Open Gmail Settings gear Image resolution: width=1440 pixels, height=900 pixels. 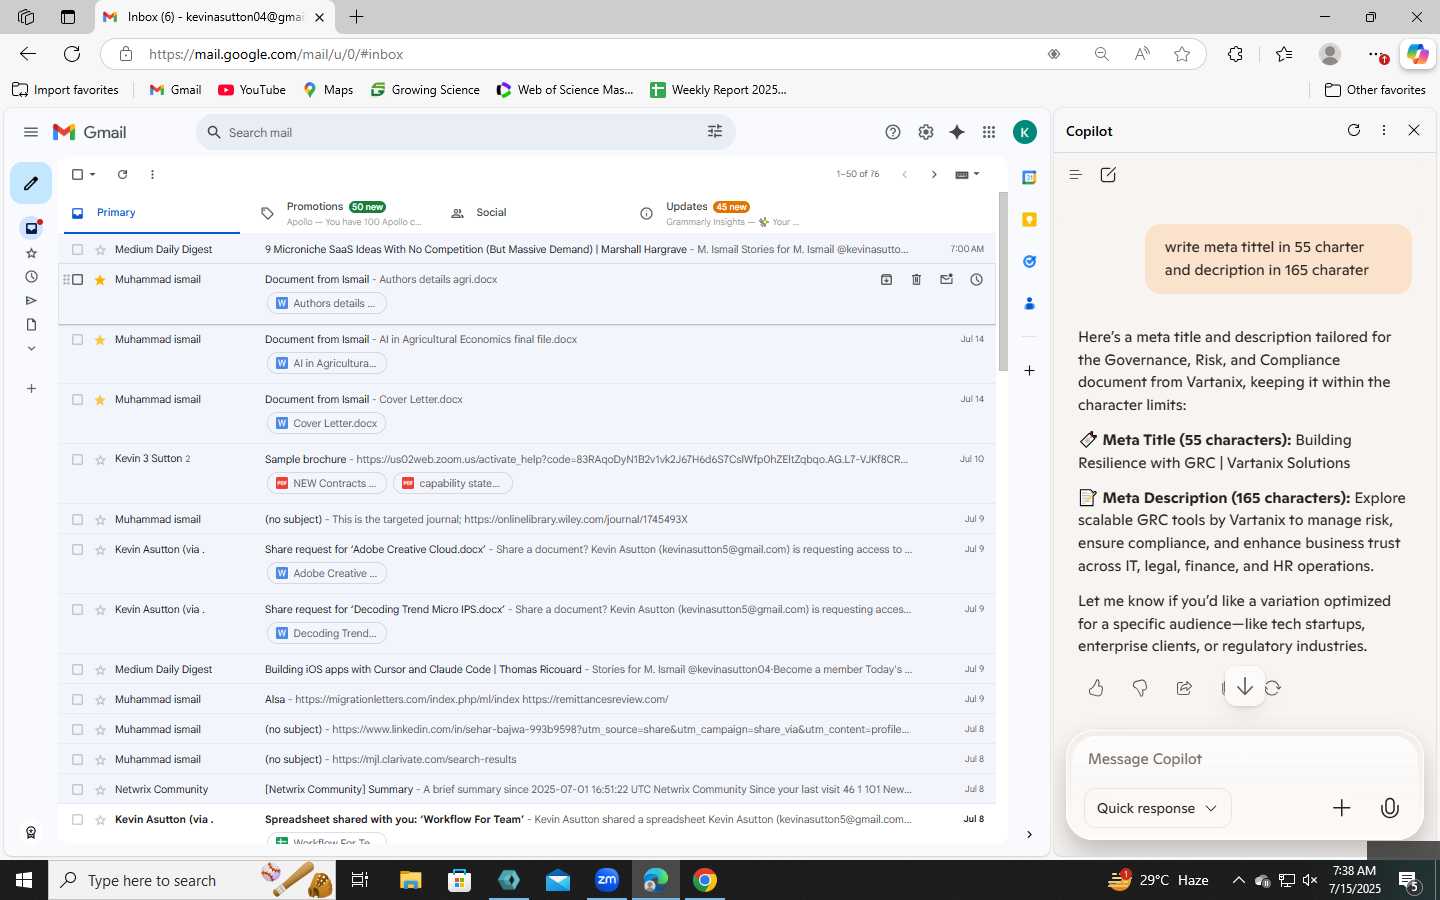[926, 132]
